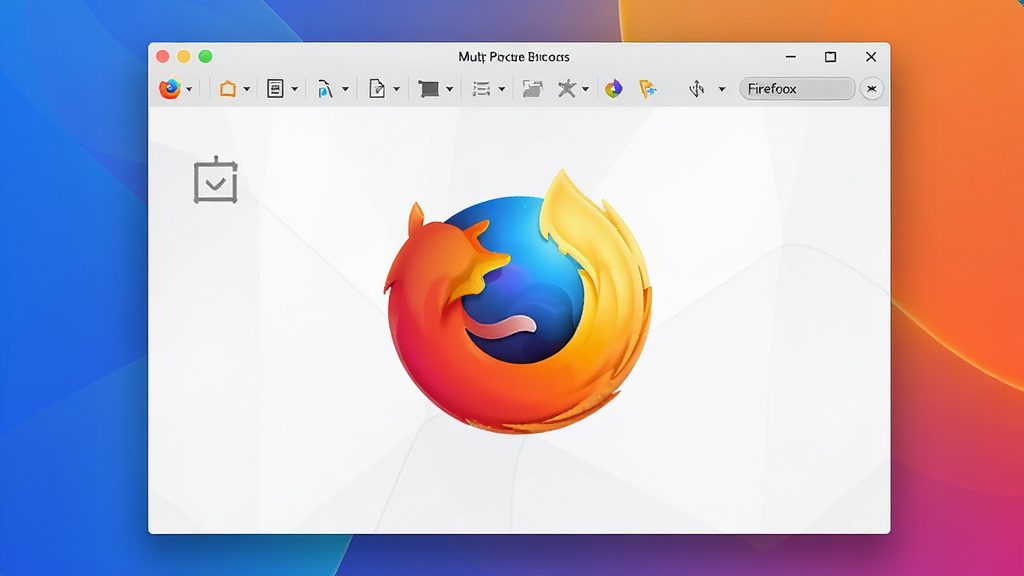
Task: Click the round orange and purple icon
Action: [x=613, y=88]
